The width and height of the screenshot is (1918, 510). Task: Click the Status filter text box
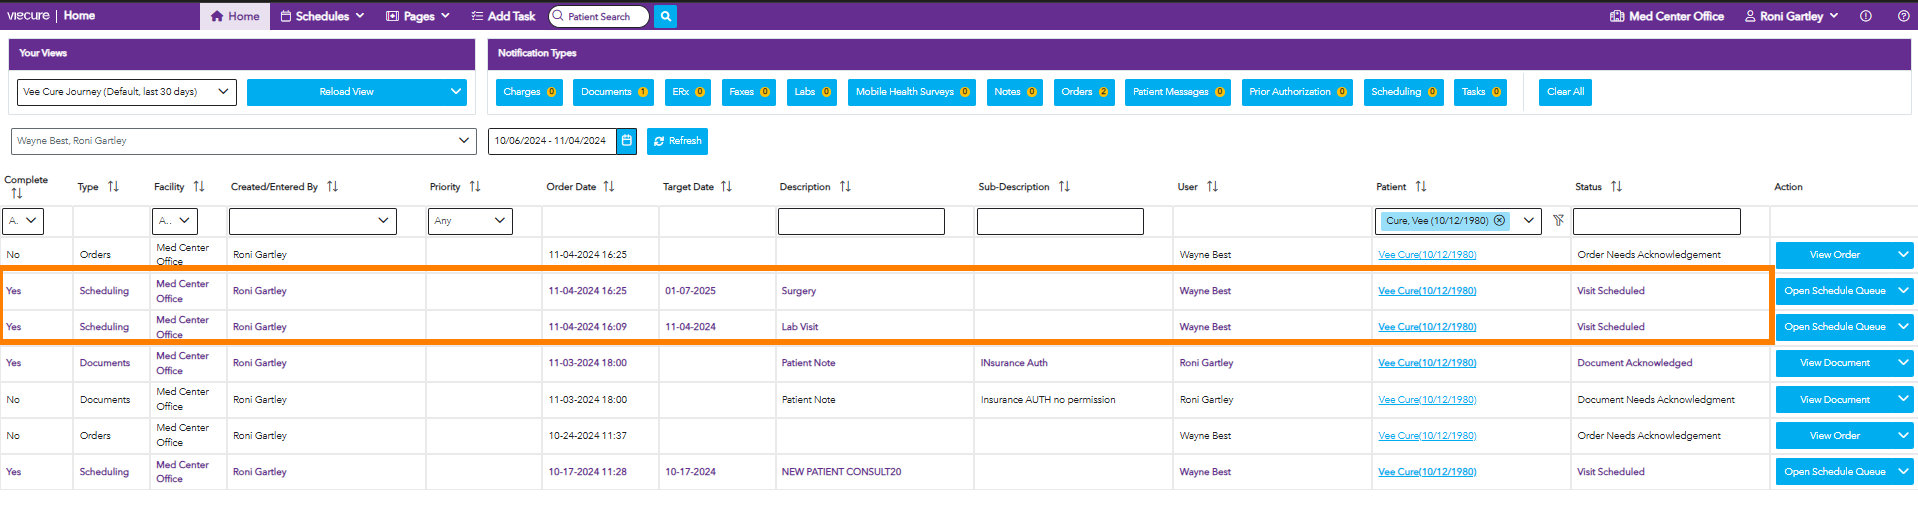click(x=1657, y=221)
